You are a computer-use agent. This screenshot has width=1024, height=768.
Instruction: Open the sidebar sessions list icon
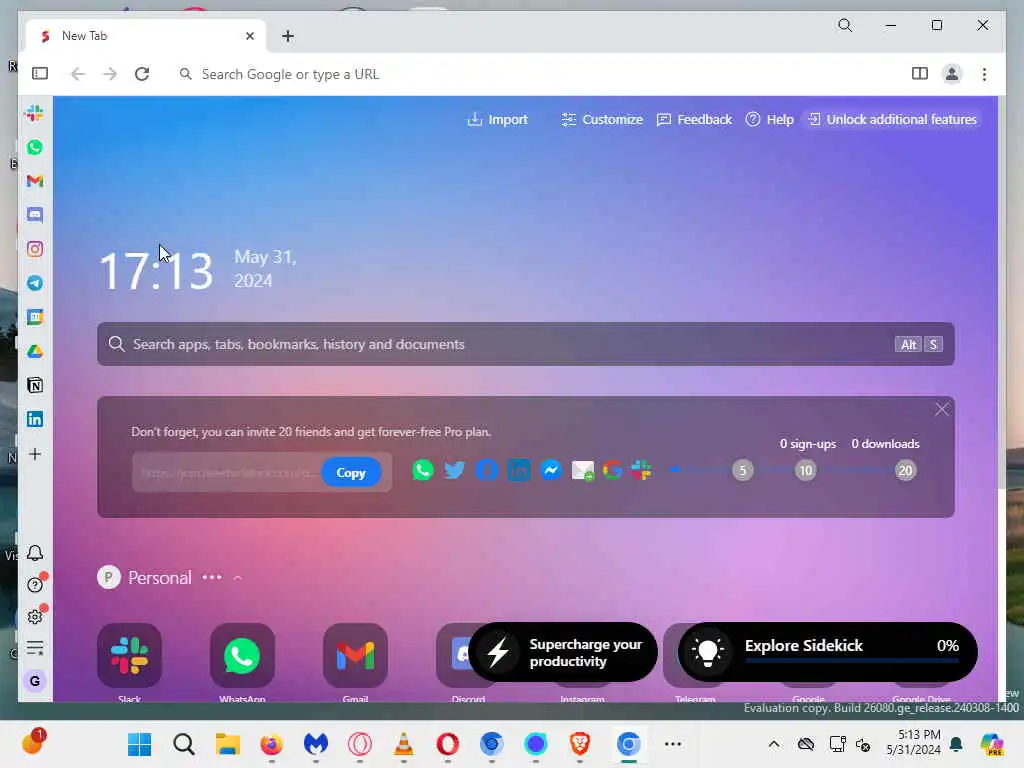(35, 648)
